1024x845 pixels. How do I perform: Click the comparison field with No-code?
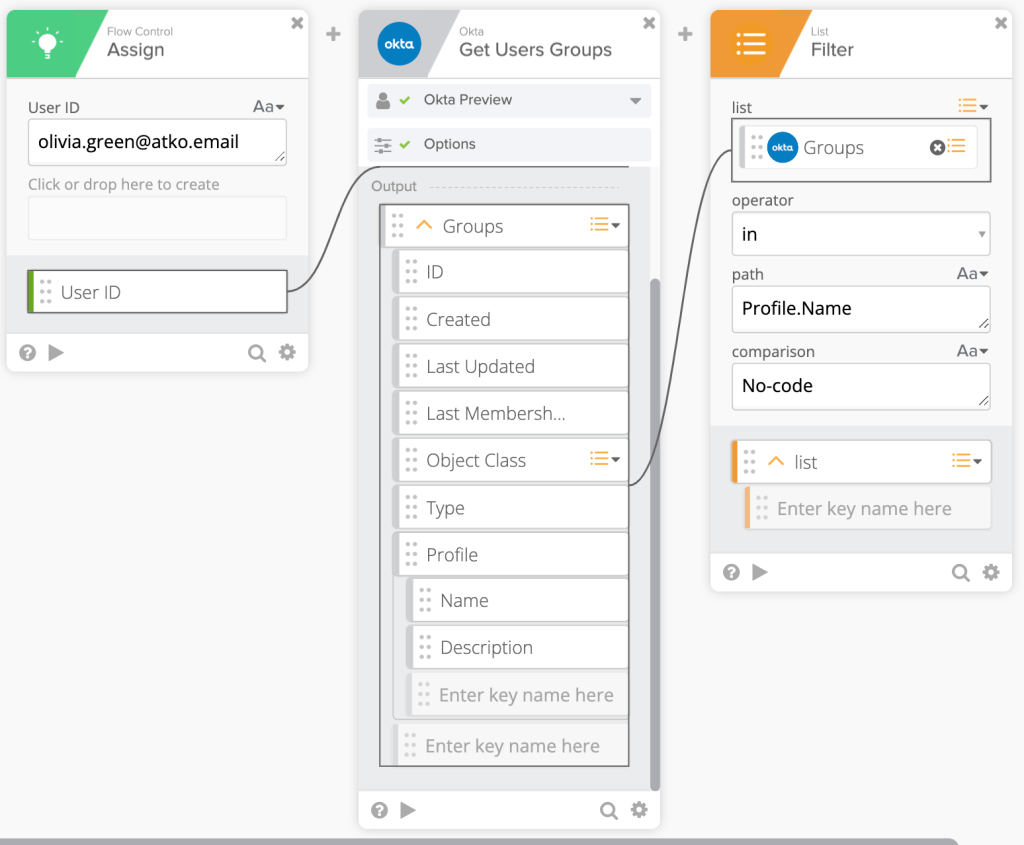tap(860, 386)
